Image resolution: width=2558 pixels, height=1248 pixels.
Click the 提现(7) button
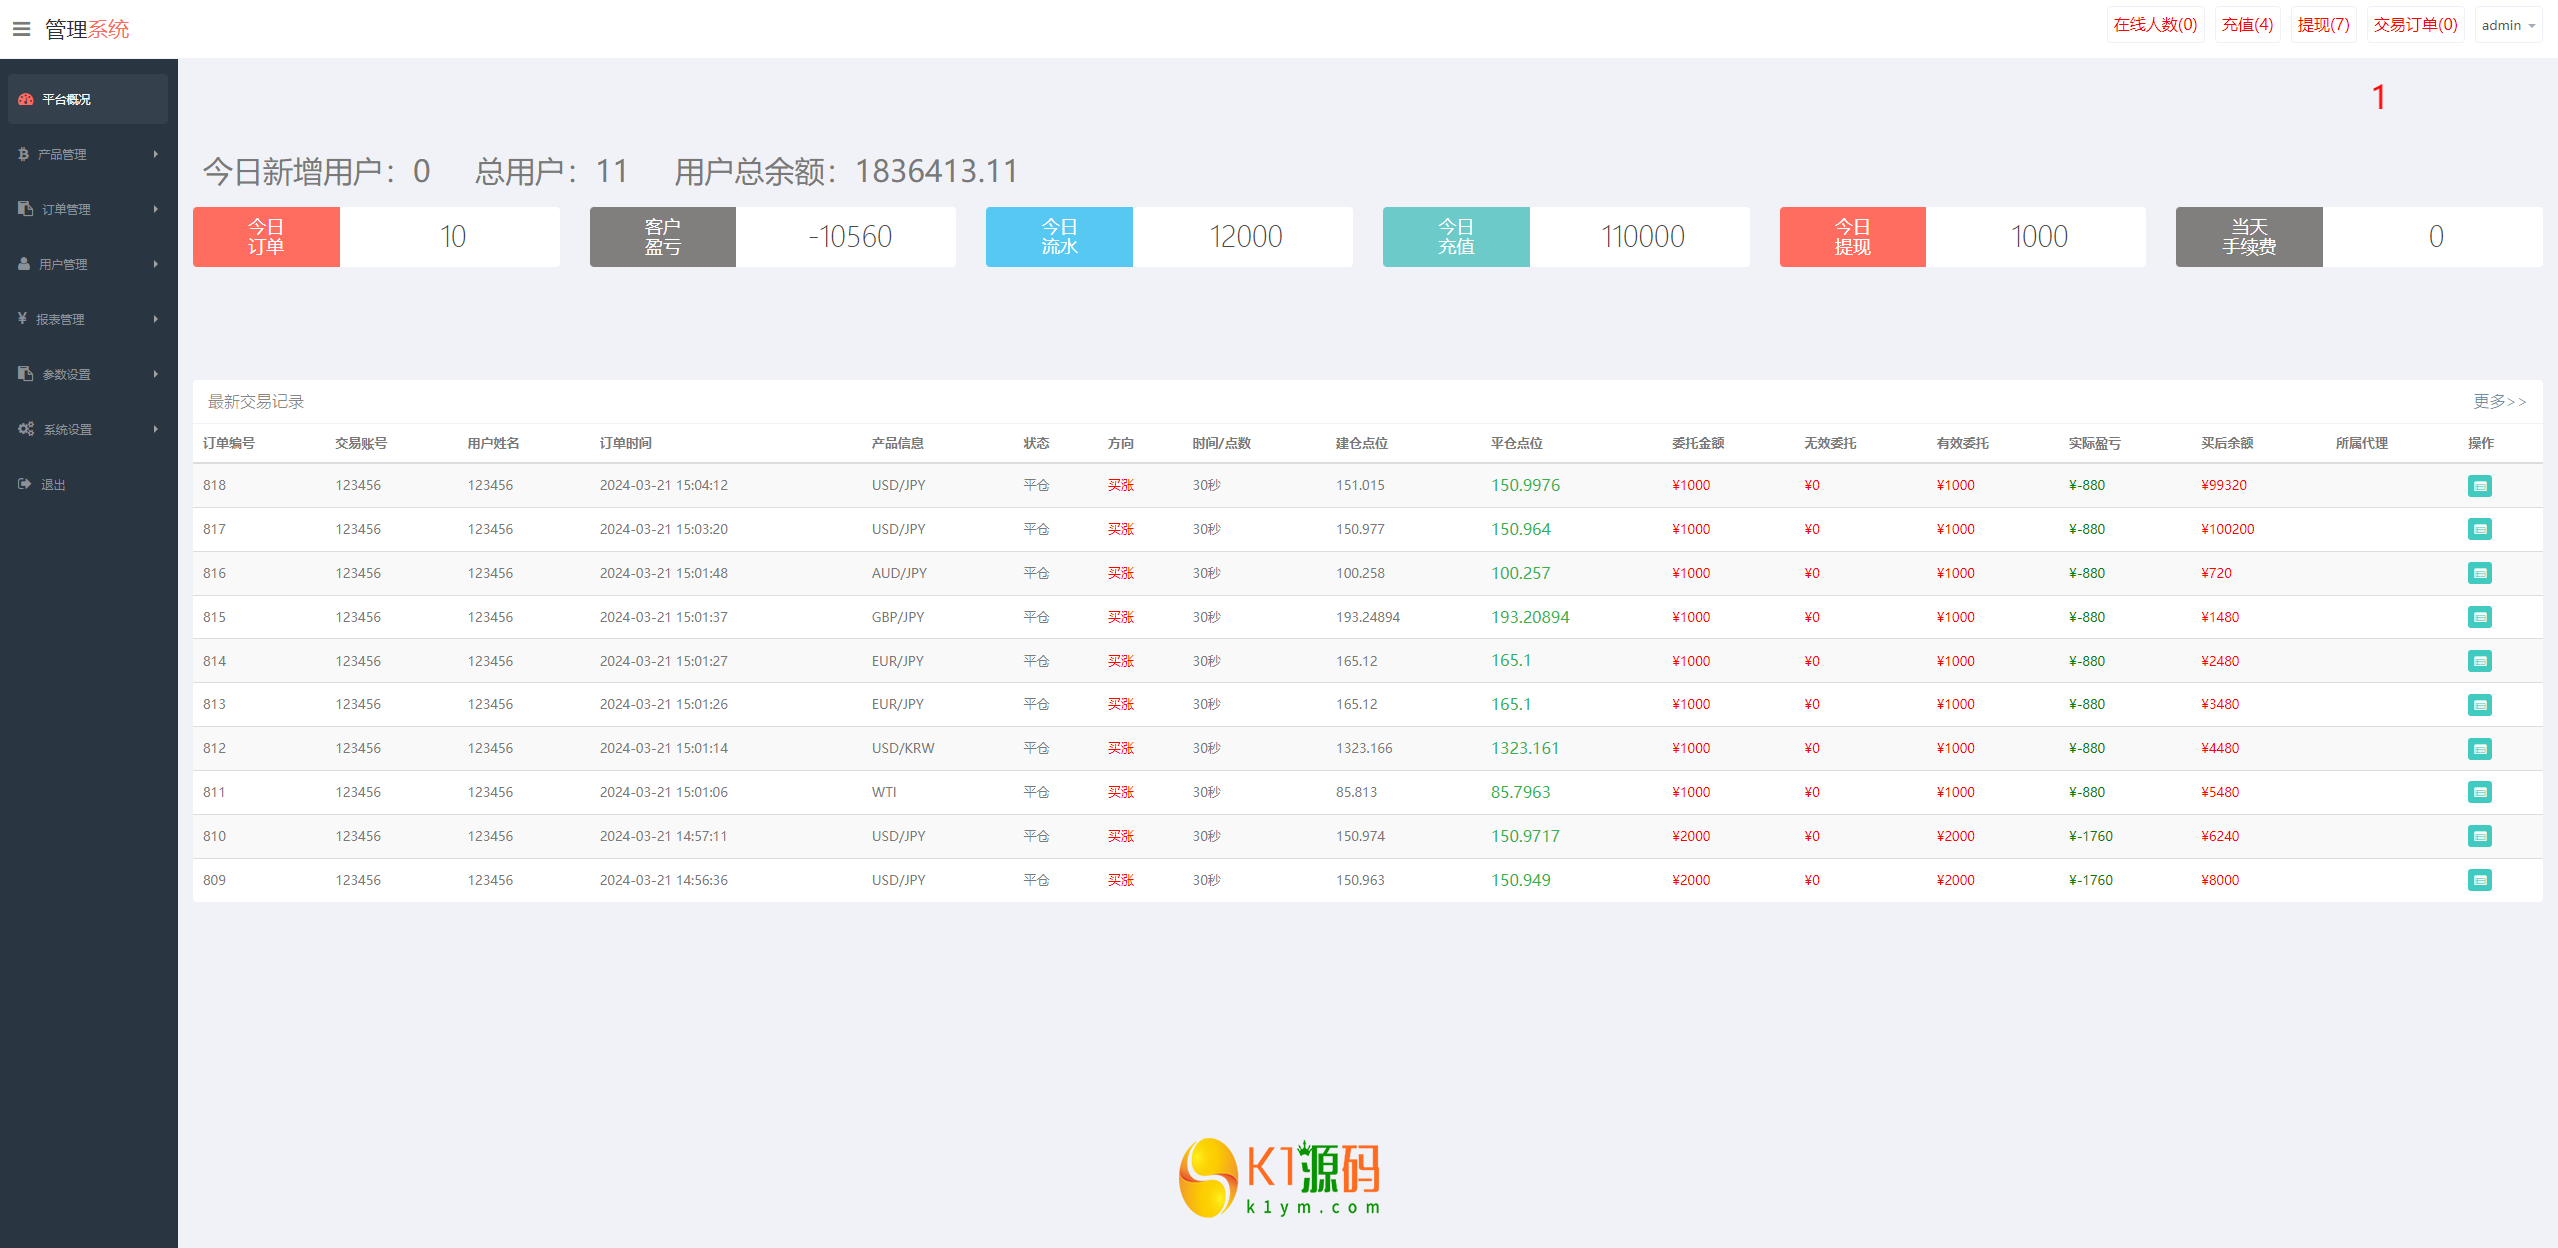(2322, 25)
